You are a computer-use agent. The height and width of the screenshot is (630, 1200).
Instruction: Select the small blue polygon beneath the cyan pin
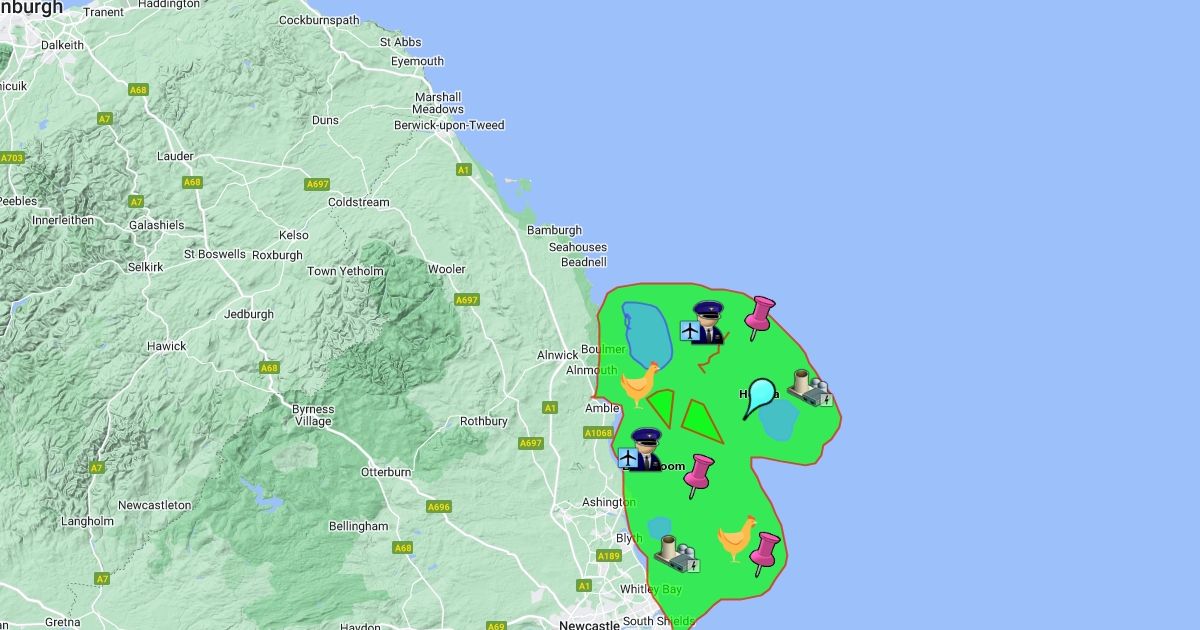pos(778,421)
